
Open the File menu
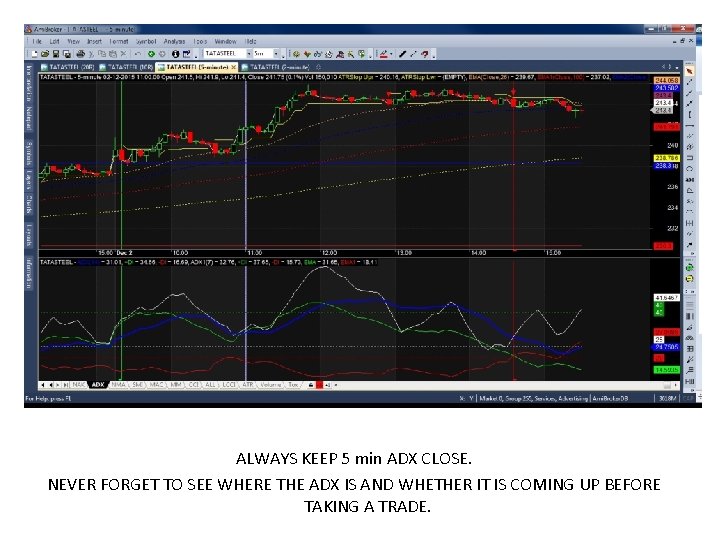coord(37,41)
